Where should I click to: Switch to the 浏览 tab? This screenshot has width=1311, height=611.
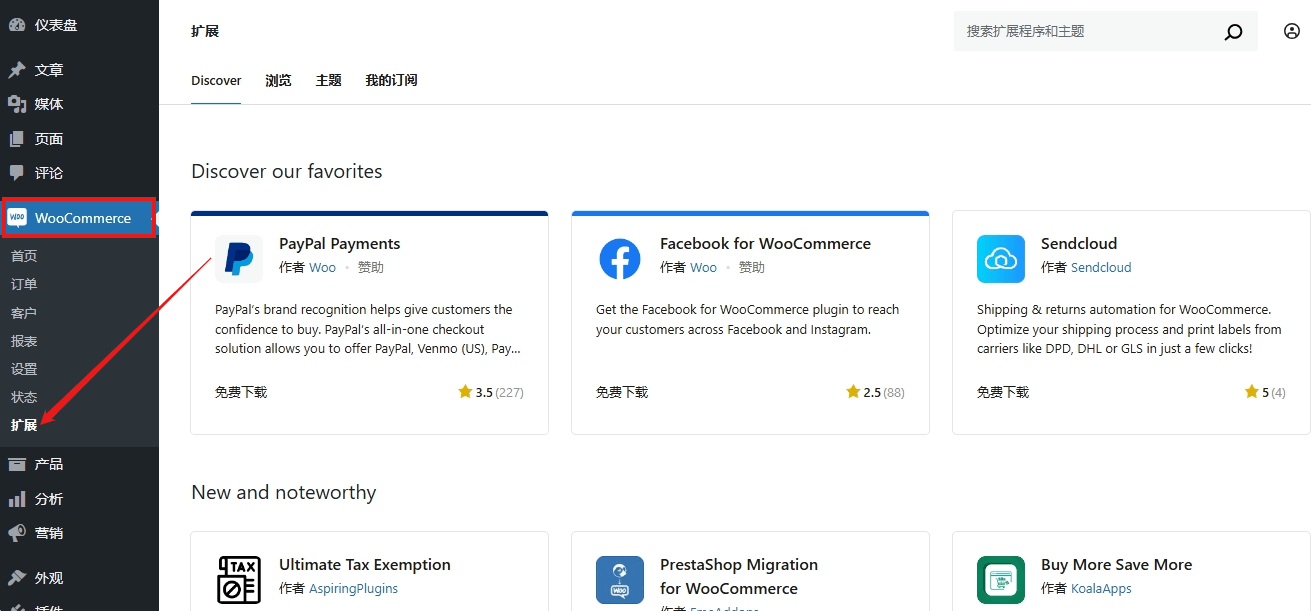(279, 80)
